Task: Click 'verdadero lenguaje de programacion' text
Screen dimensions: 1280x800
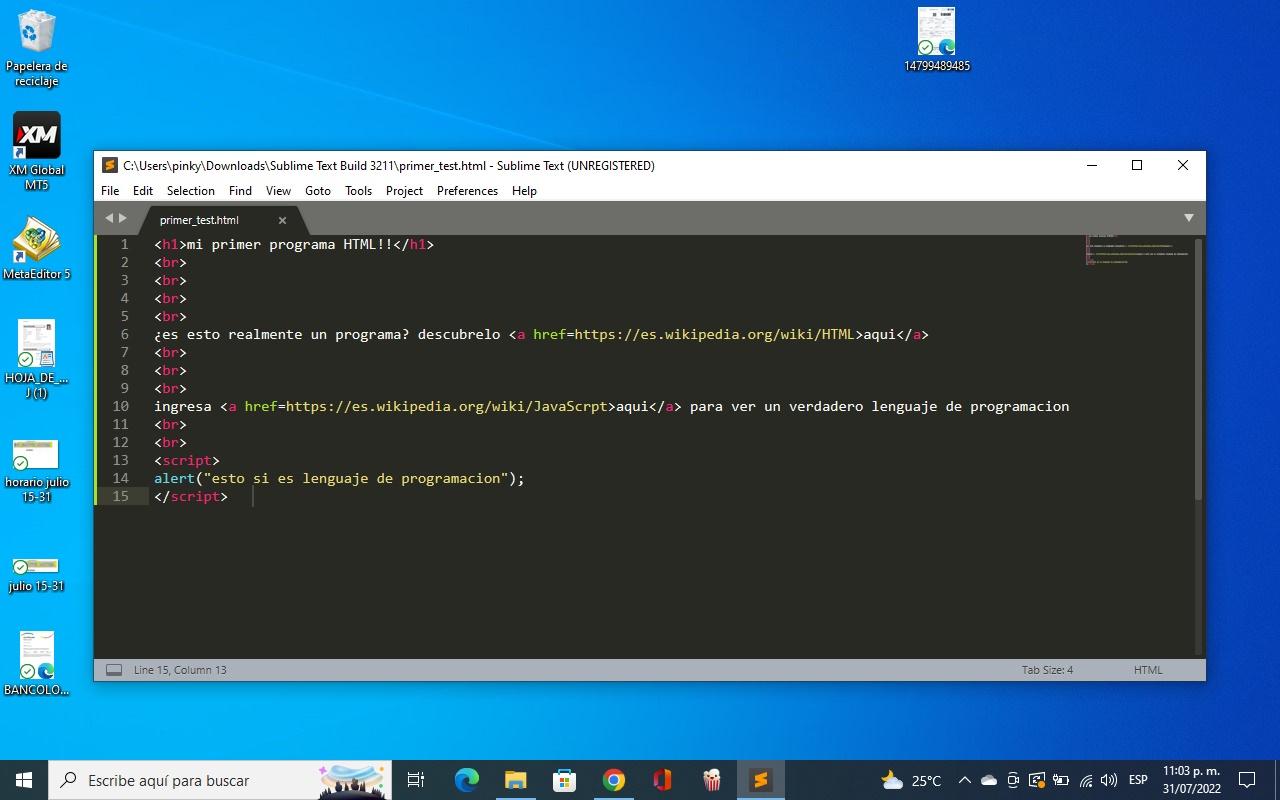Action: pos(929,406)
